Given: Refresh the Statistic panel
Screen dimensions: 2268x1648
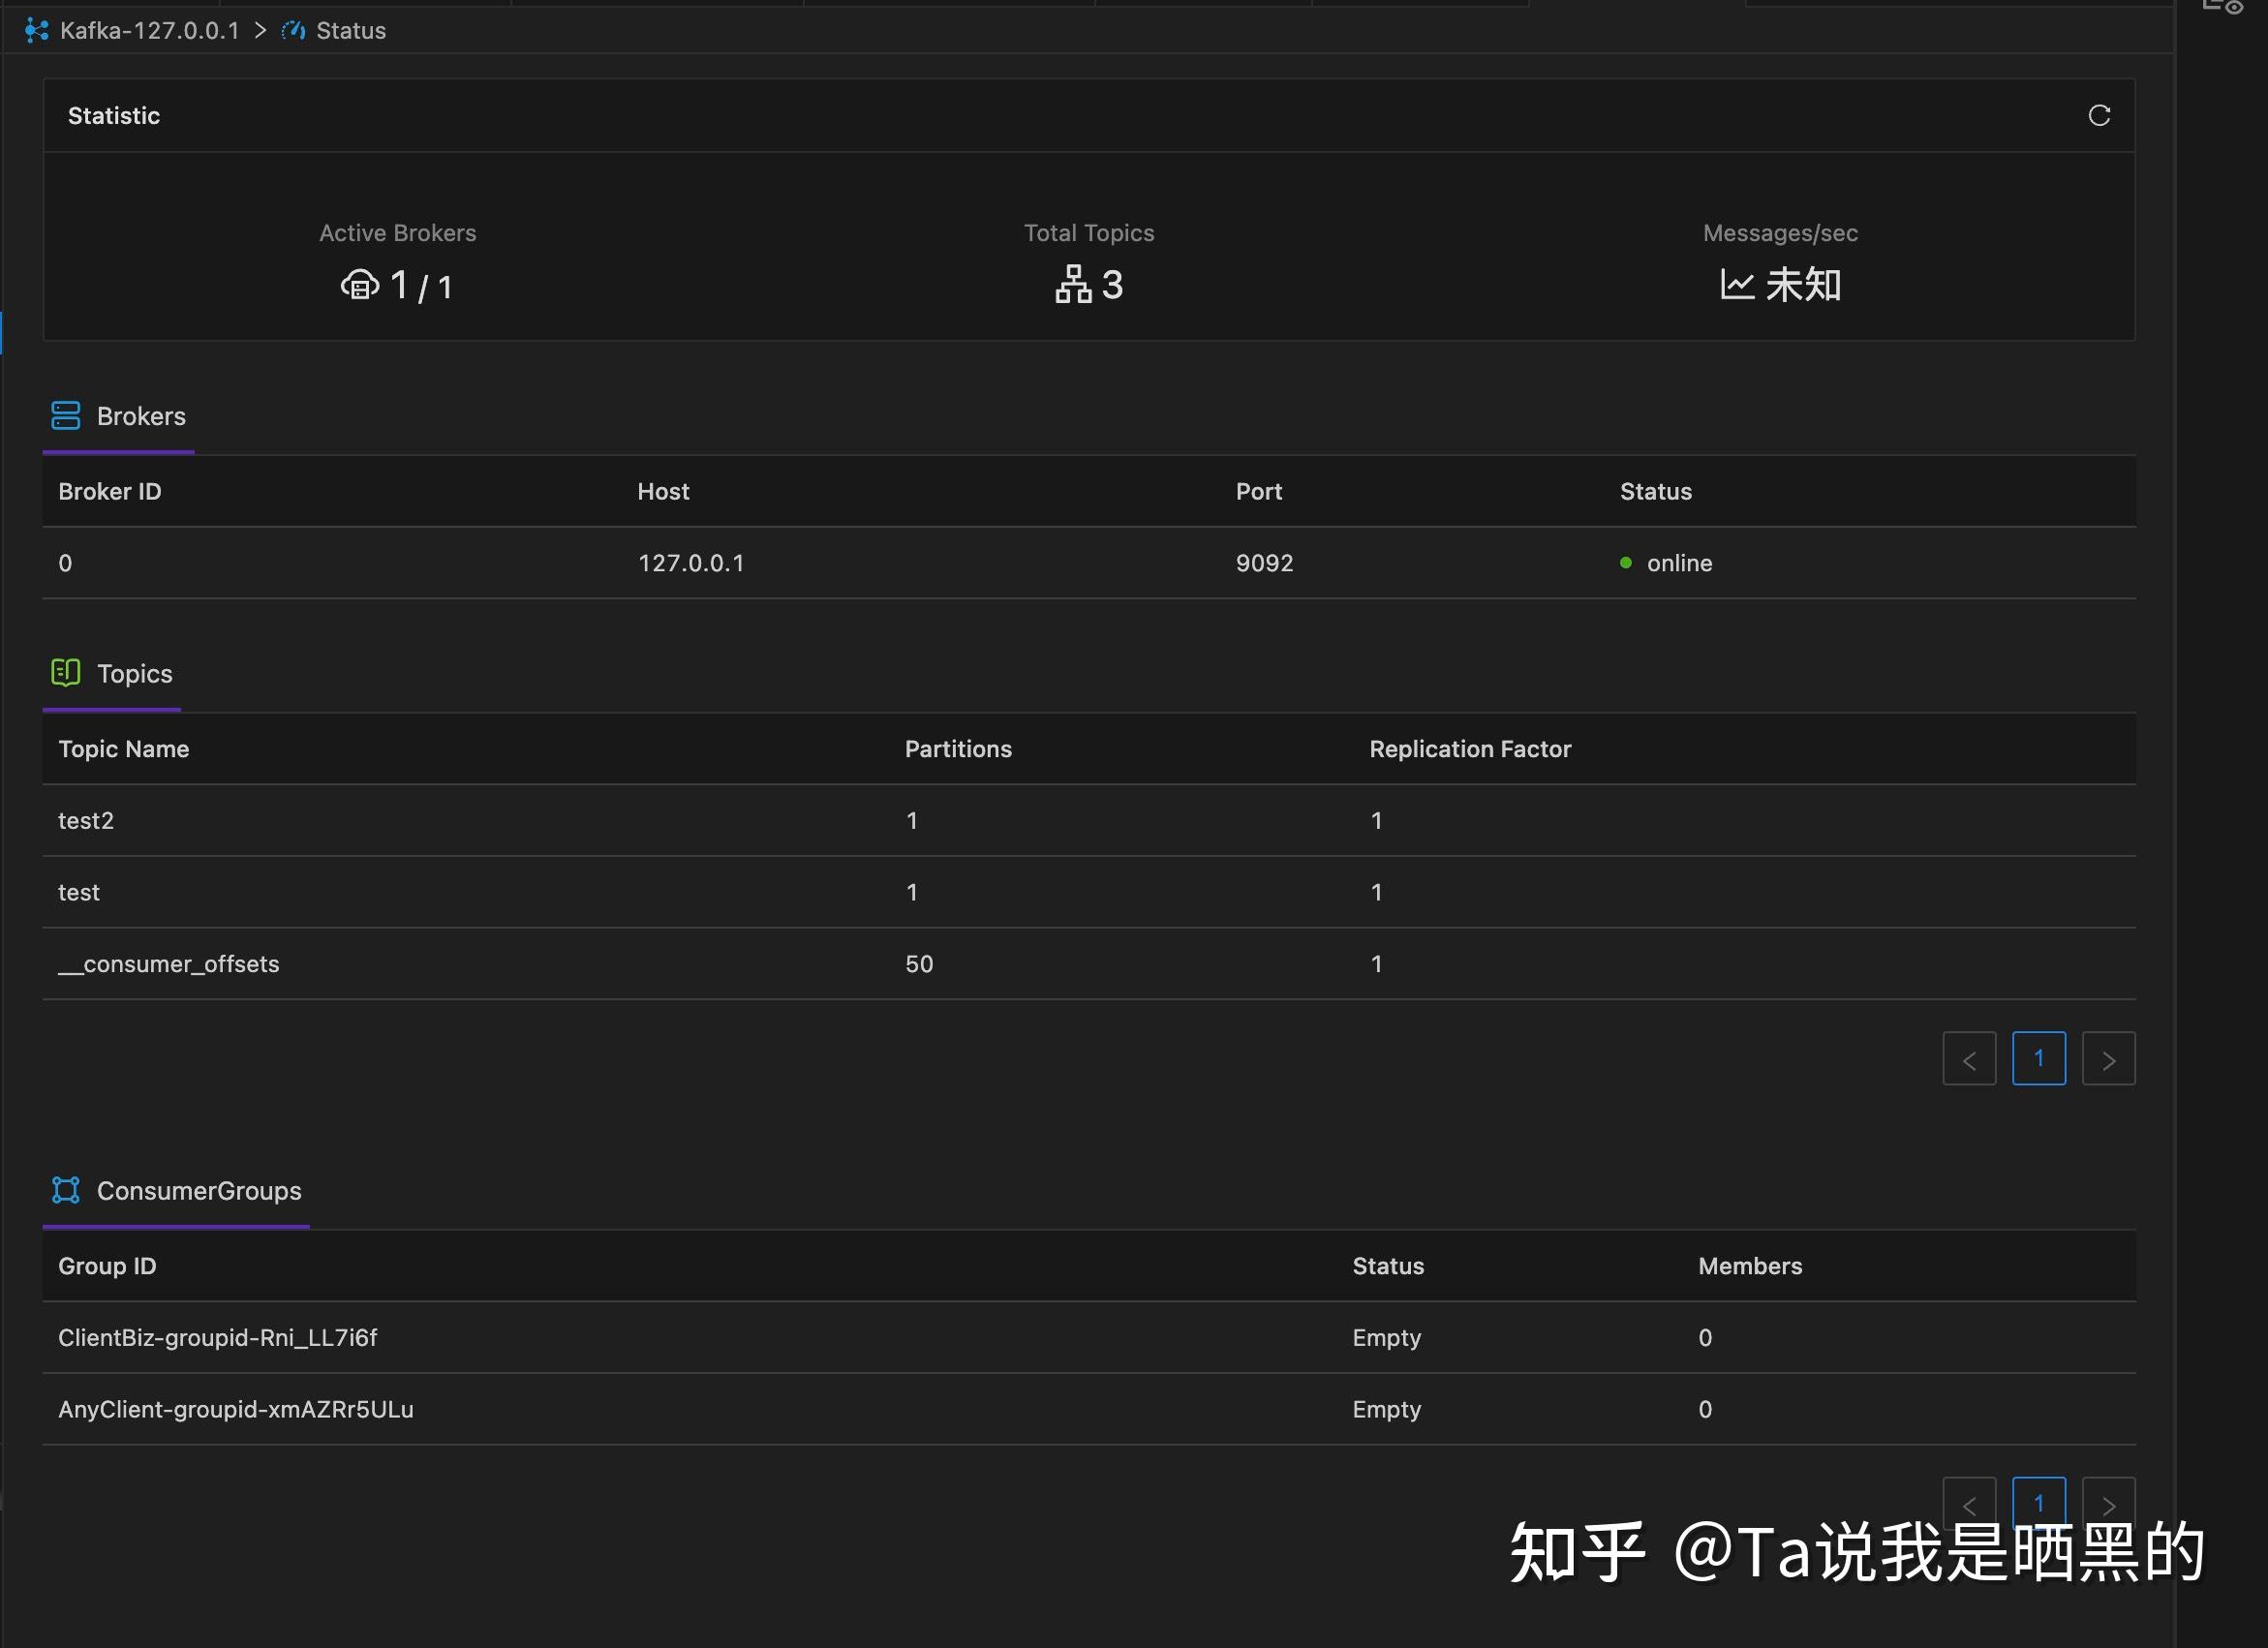Looking at the screenshot, I should point(2099,116).
